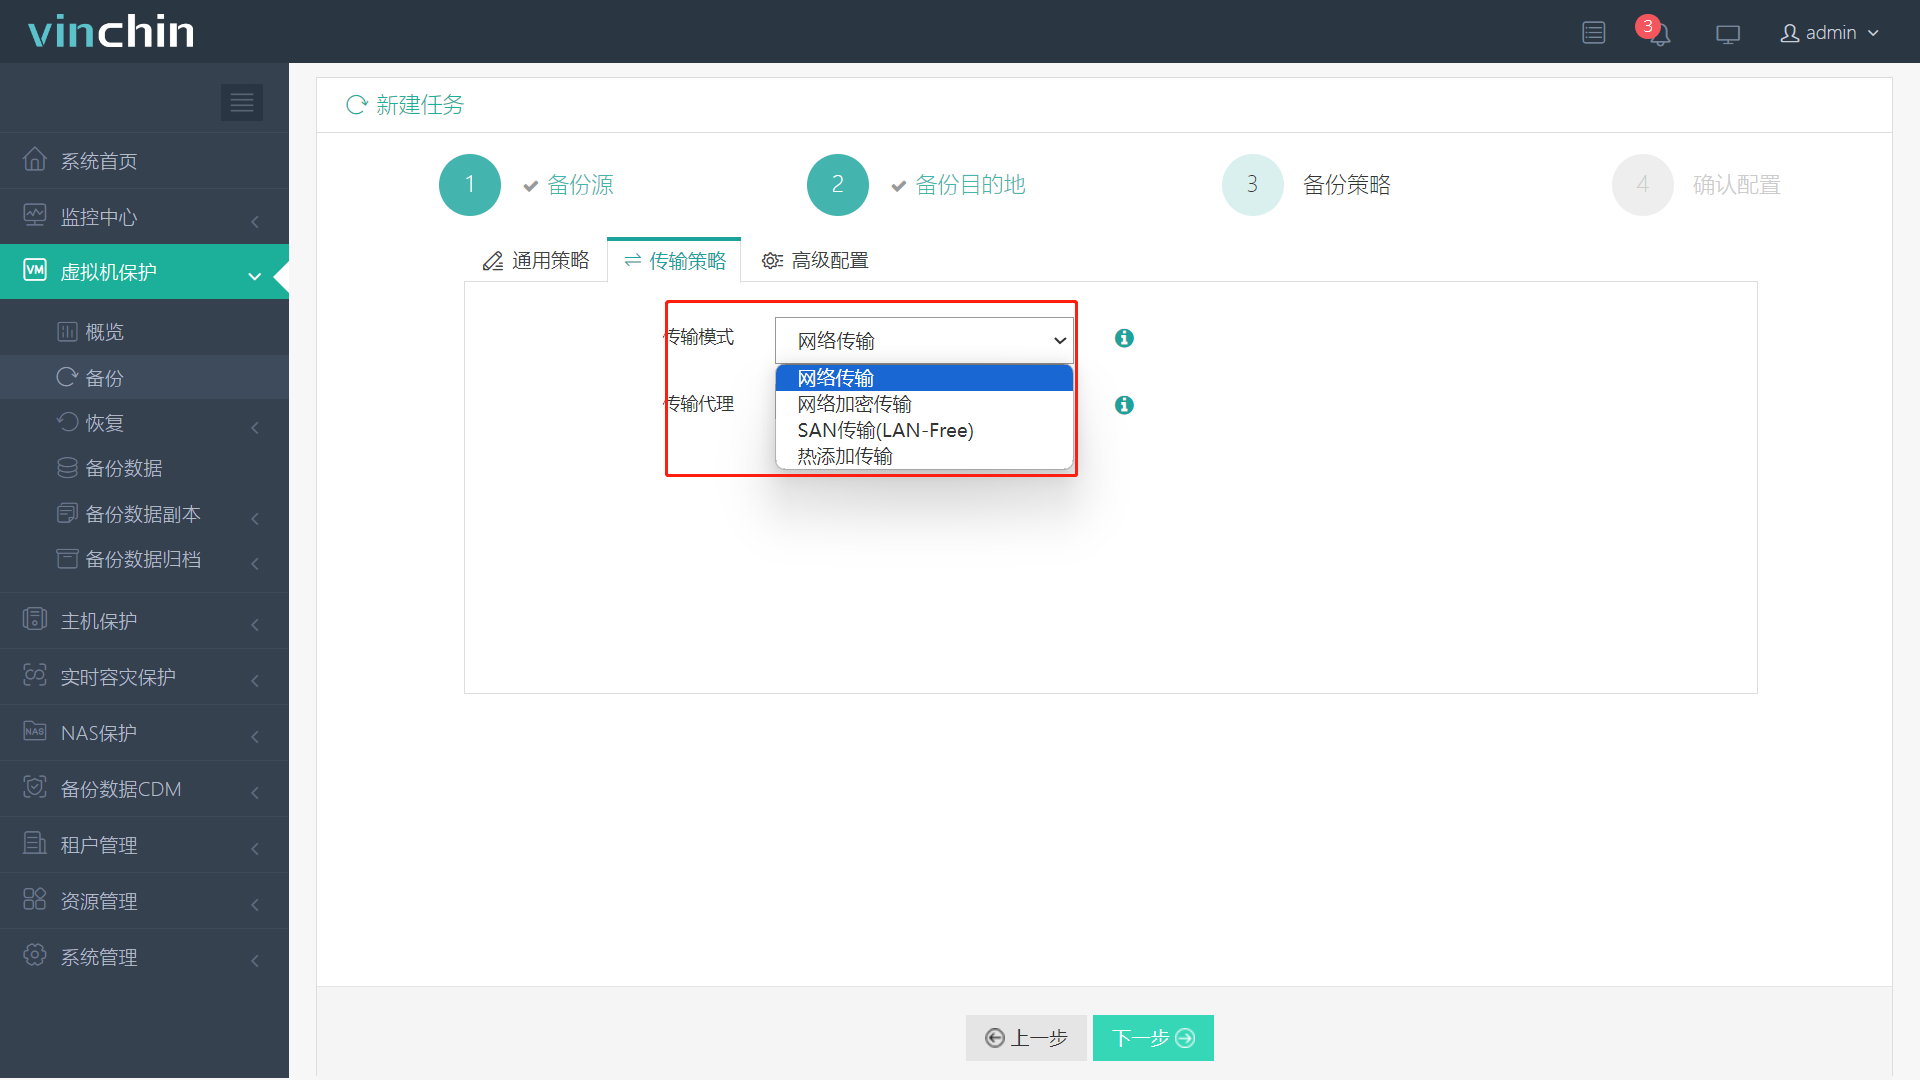Expand 备份数据归档 submenu
1920x1080 pixels.
point(144,559)
